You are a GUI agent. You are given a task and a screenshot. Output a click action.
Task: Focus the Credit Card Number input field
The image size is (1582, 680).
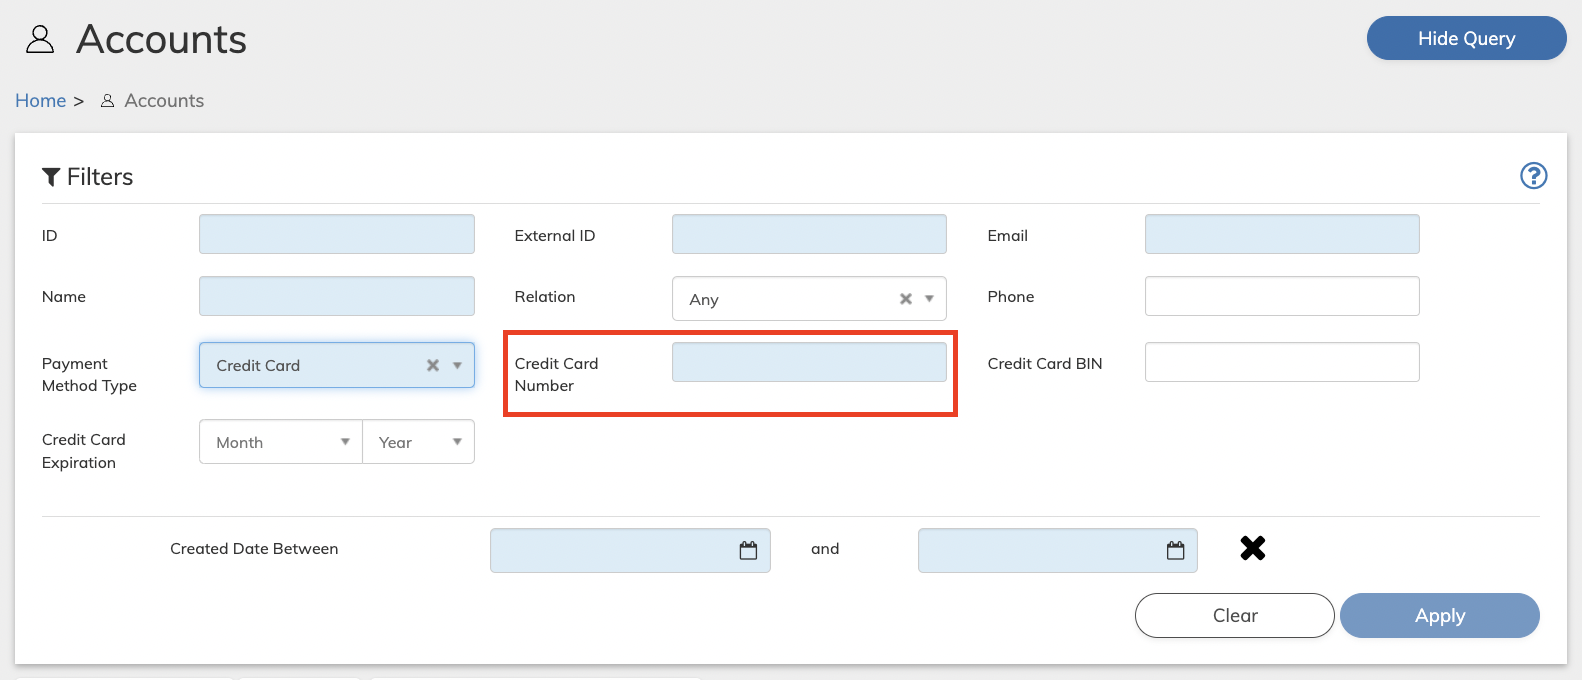[809, 362]
